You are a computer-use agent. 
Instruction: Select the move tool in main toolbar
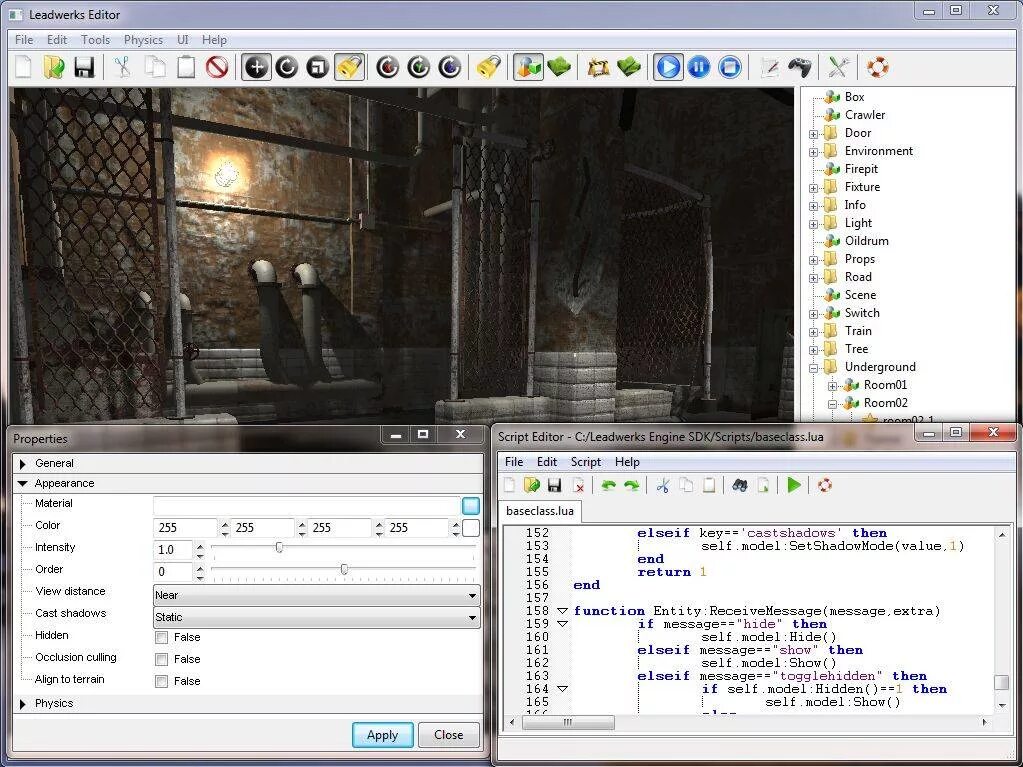(256, 67)
